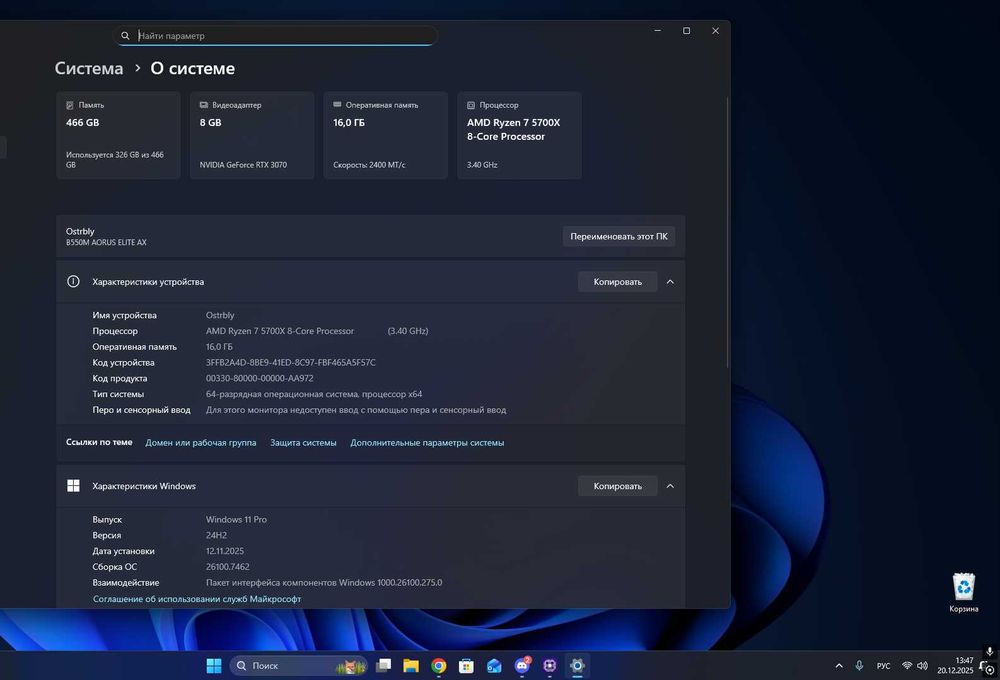Focus the 'Найти параметр' search field
This screenshot has width=1000, height=680.
pos(276,36)
